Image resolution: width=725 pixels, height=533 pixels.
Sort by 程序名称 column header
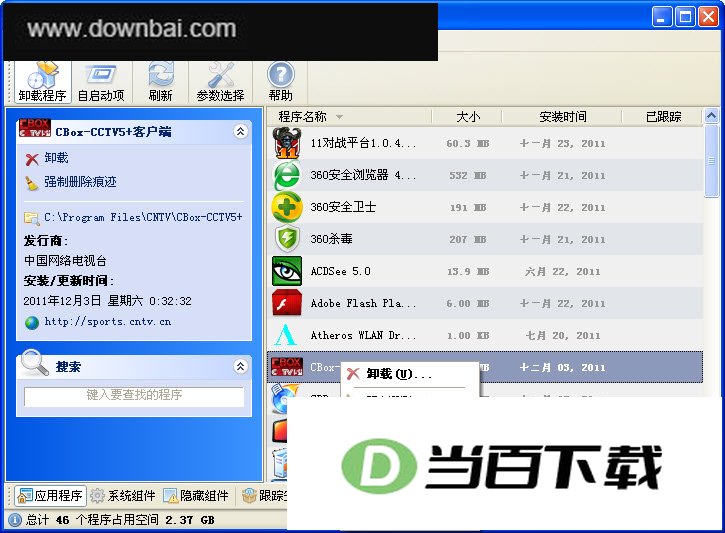350,116
